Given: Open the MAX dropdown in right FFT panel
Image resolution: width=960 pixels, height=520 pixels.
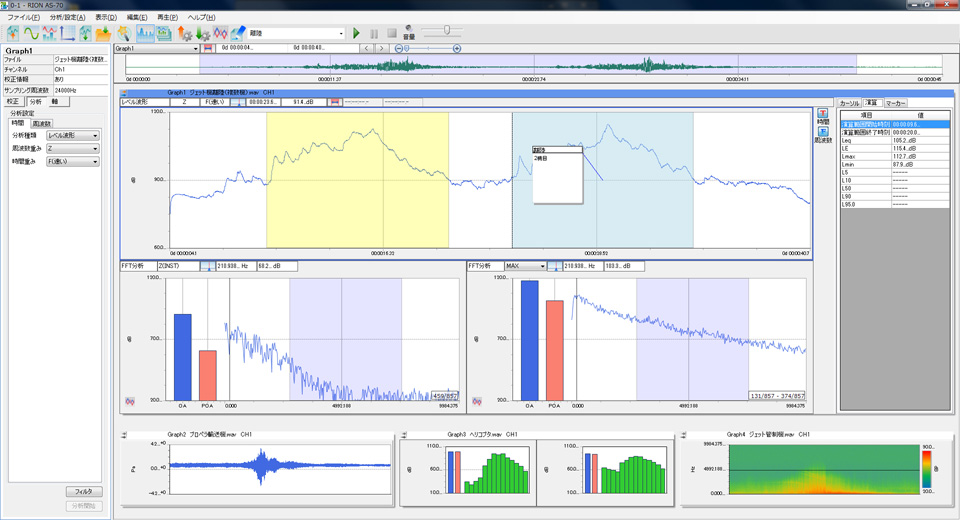Looking at the screenshot, I should coord(526,266).
